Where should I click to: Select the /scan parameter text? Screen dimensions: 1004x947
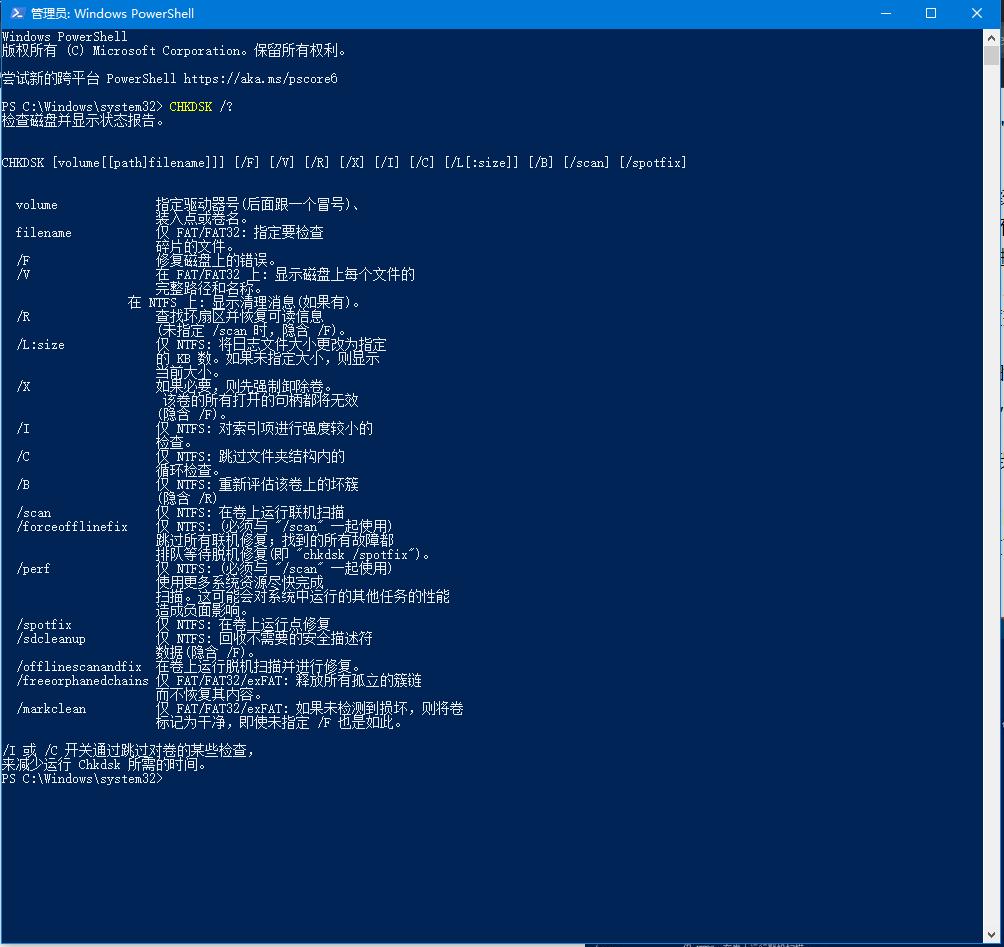[x=33, y=512]
